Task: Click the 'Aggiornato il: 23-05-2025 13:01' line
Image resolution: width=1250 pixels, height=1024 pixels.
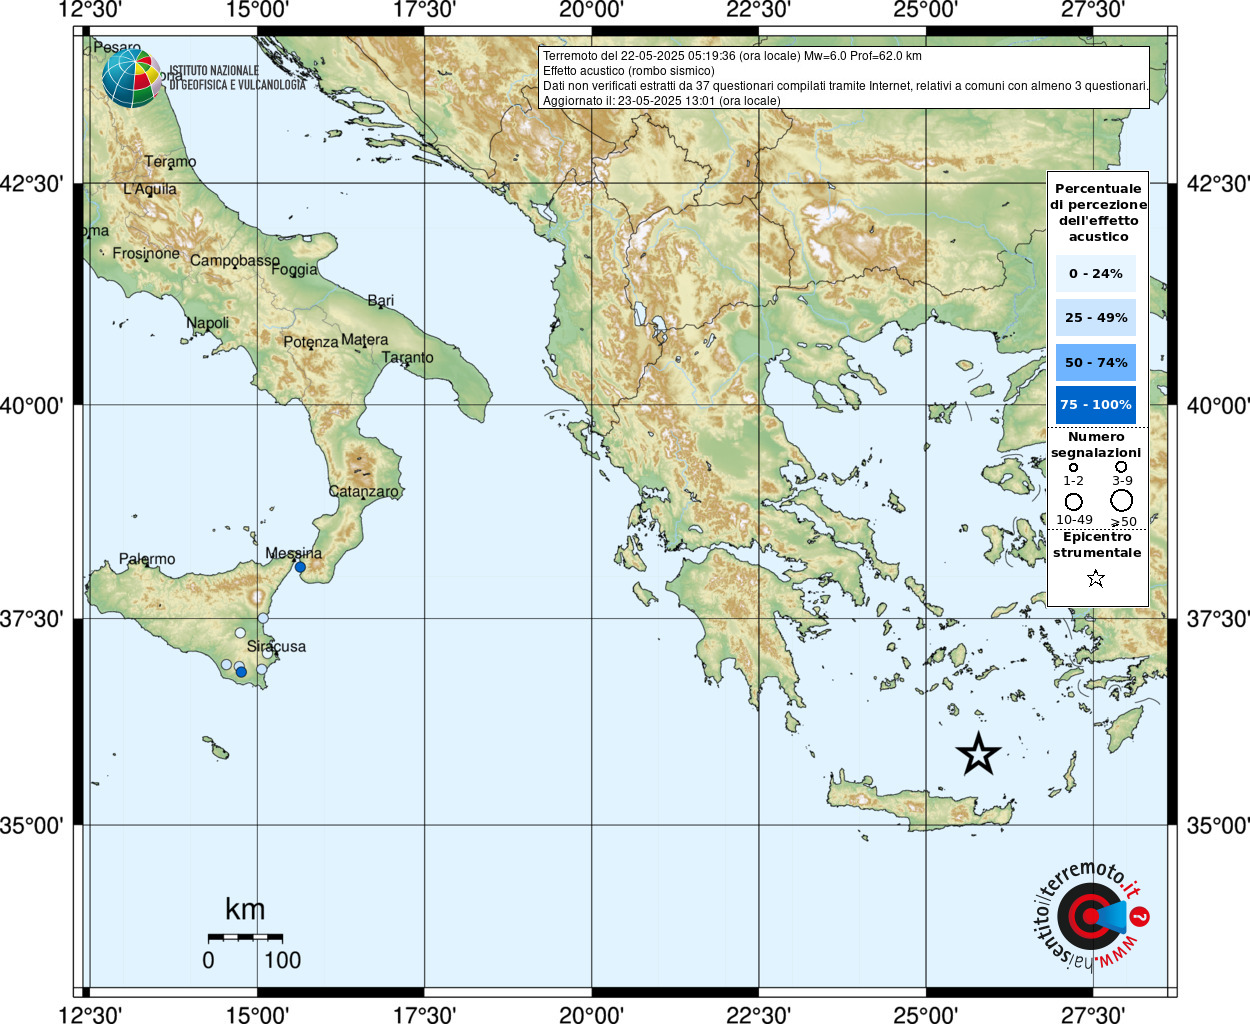Action: click(662, 101)
